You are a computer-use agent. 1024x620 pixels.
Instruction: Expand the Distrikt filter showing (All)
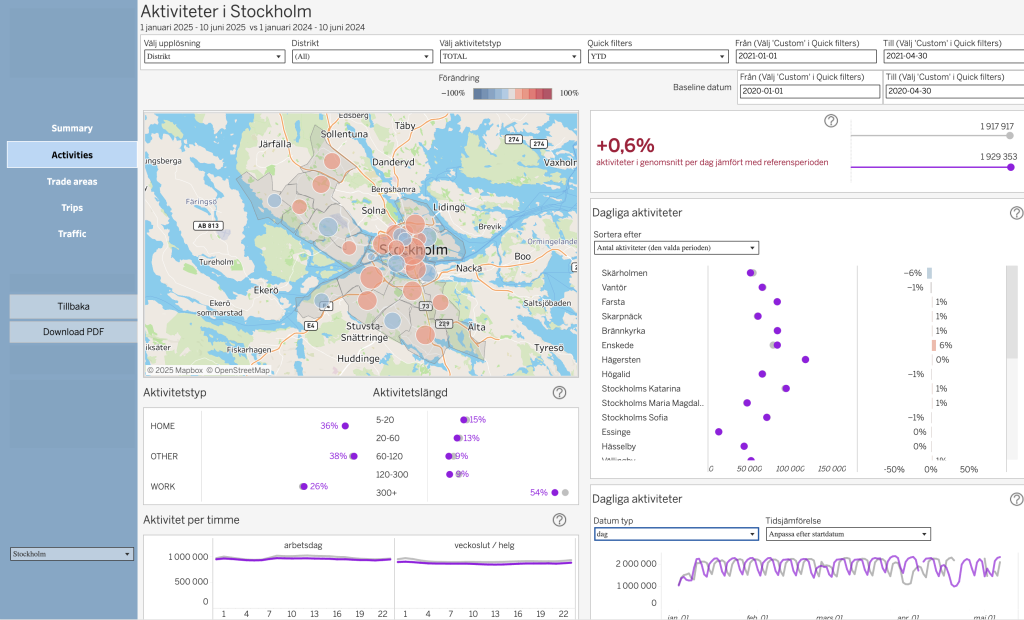point(362,57)
